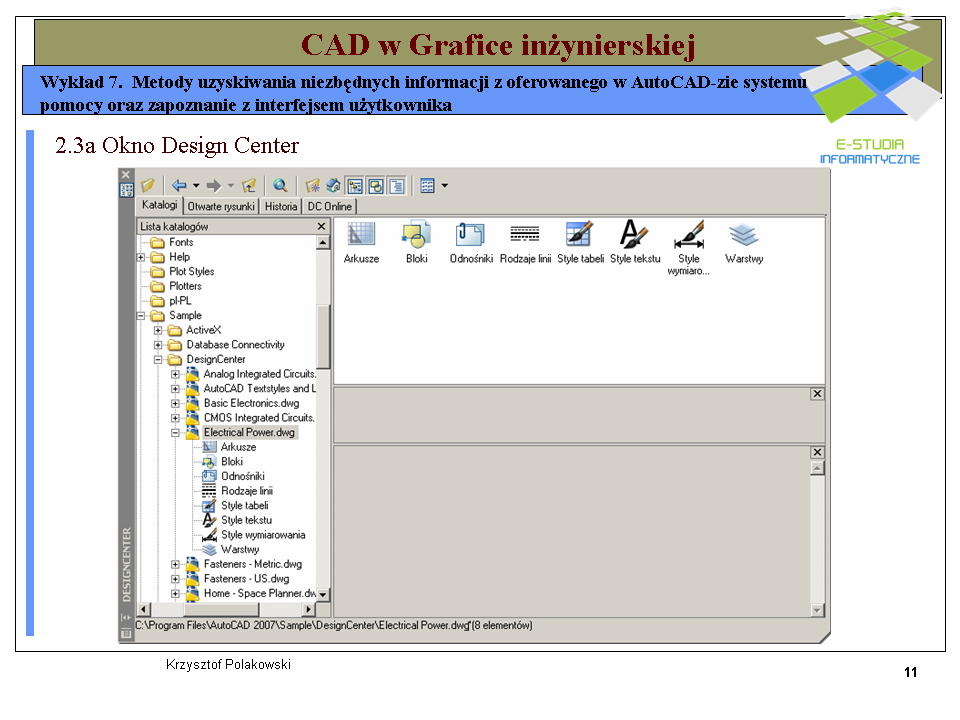Click the tree pane scroll-left arrow

coord(144,609)
